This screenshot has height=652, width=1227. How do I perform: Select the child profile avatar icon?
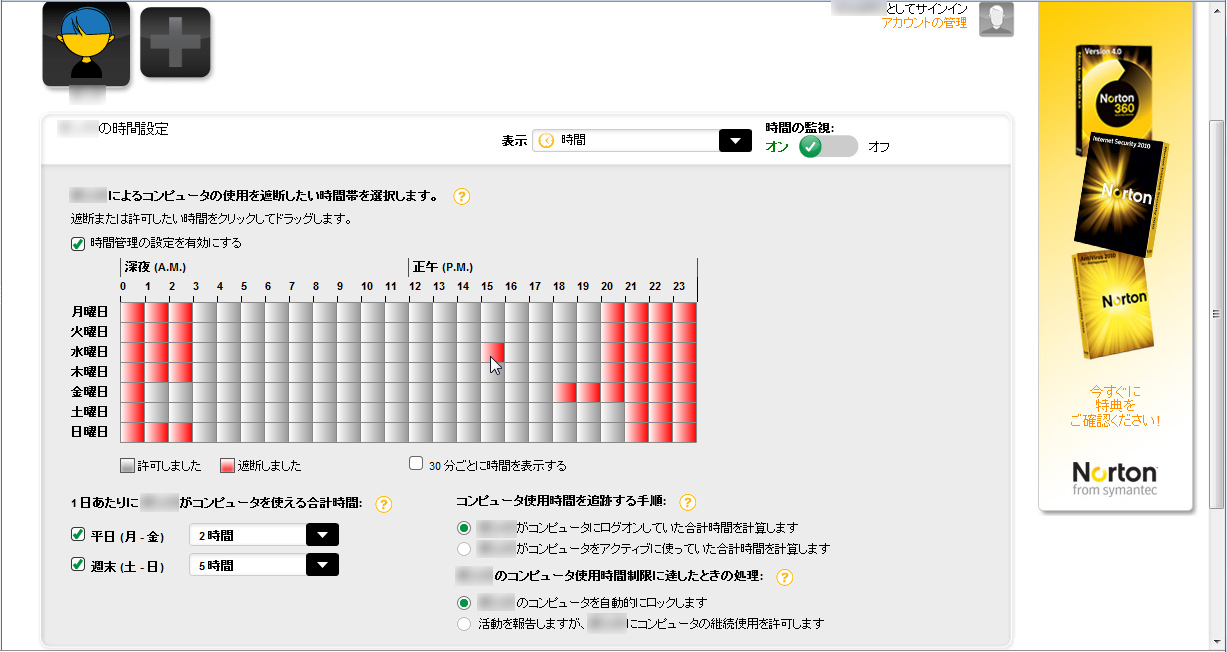point(86,42)
